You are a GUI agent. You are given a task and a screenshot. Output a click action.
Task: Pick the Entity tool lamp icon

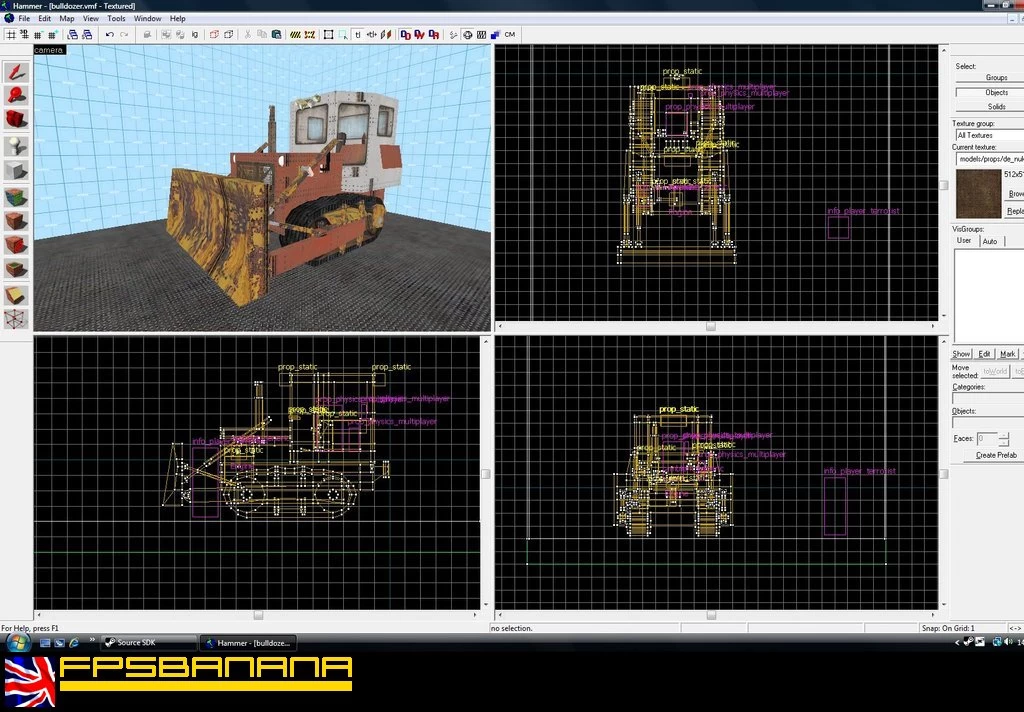click(16, 146)
